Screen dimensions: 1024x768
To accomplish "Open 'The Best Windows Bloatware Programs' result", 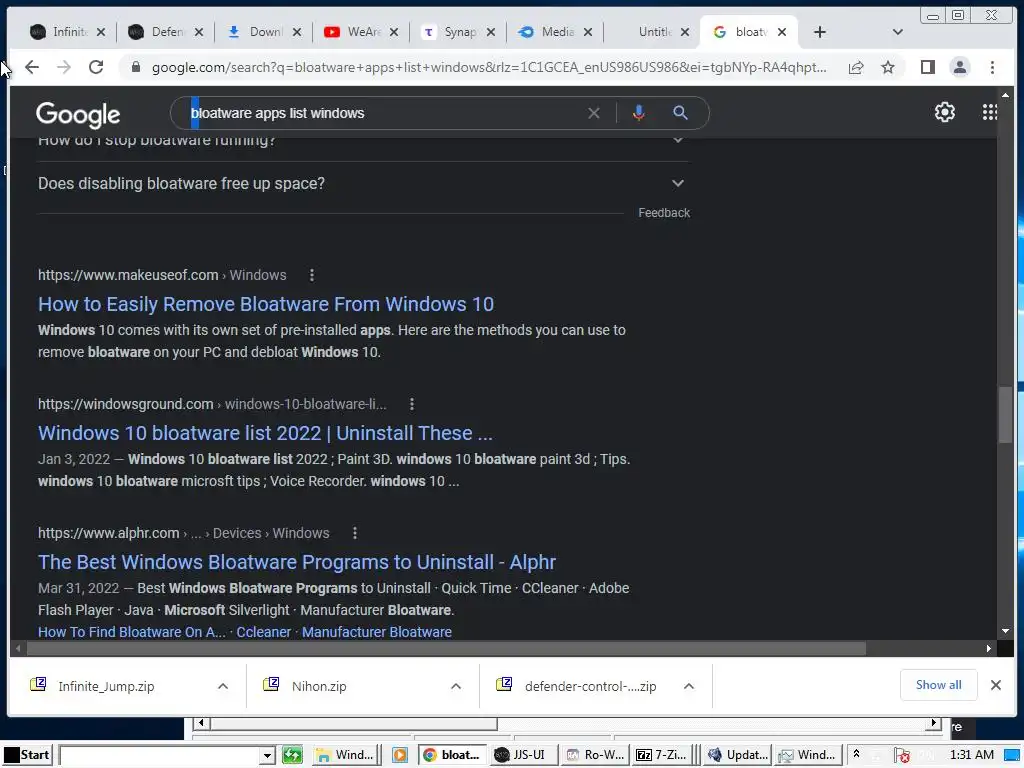I will [x=297, y=563].
